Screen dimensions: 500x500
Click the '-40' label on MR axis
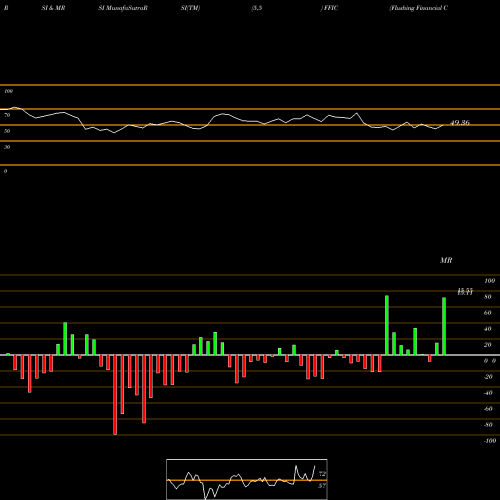tap(488, 393)
